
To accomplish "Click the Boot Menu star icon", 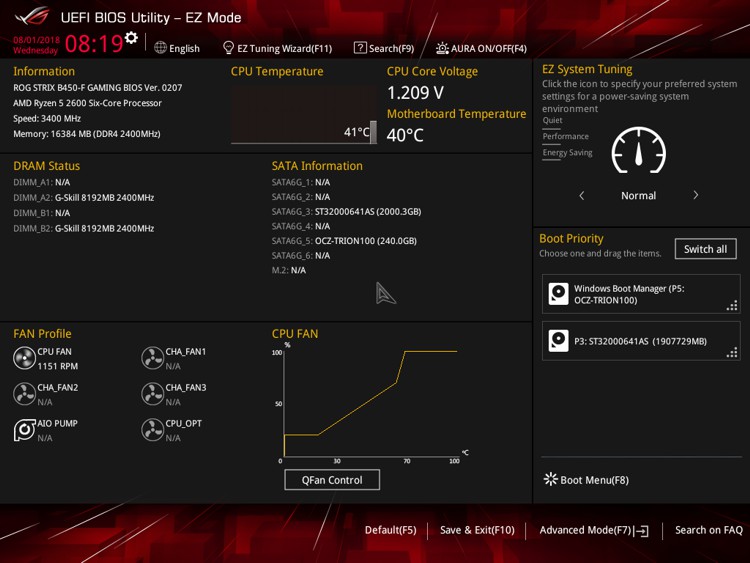I will 551,479.
